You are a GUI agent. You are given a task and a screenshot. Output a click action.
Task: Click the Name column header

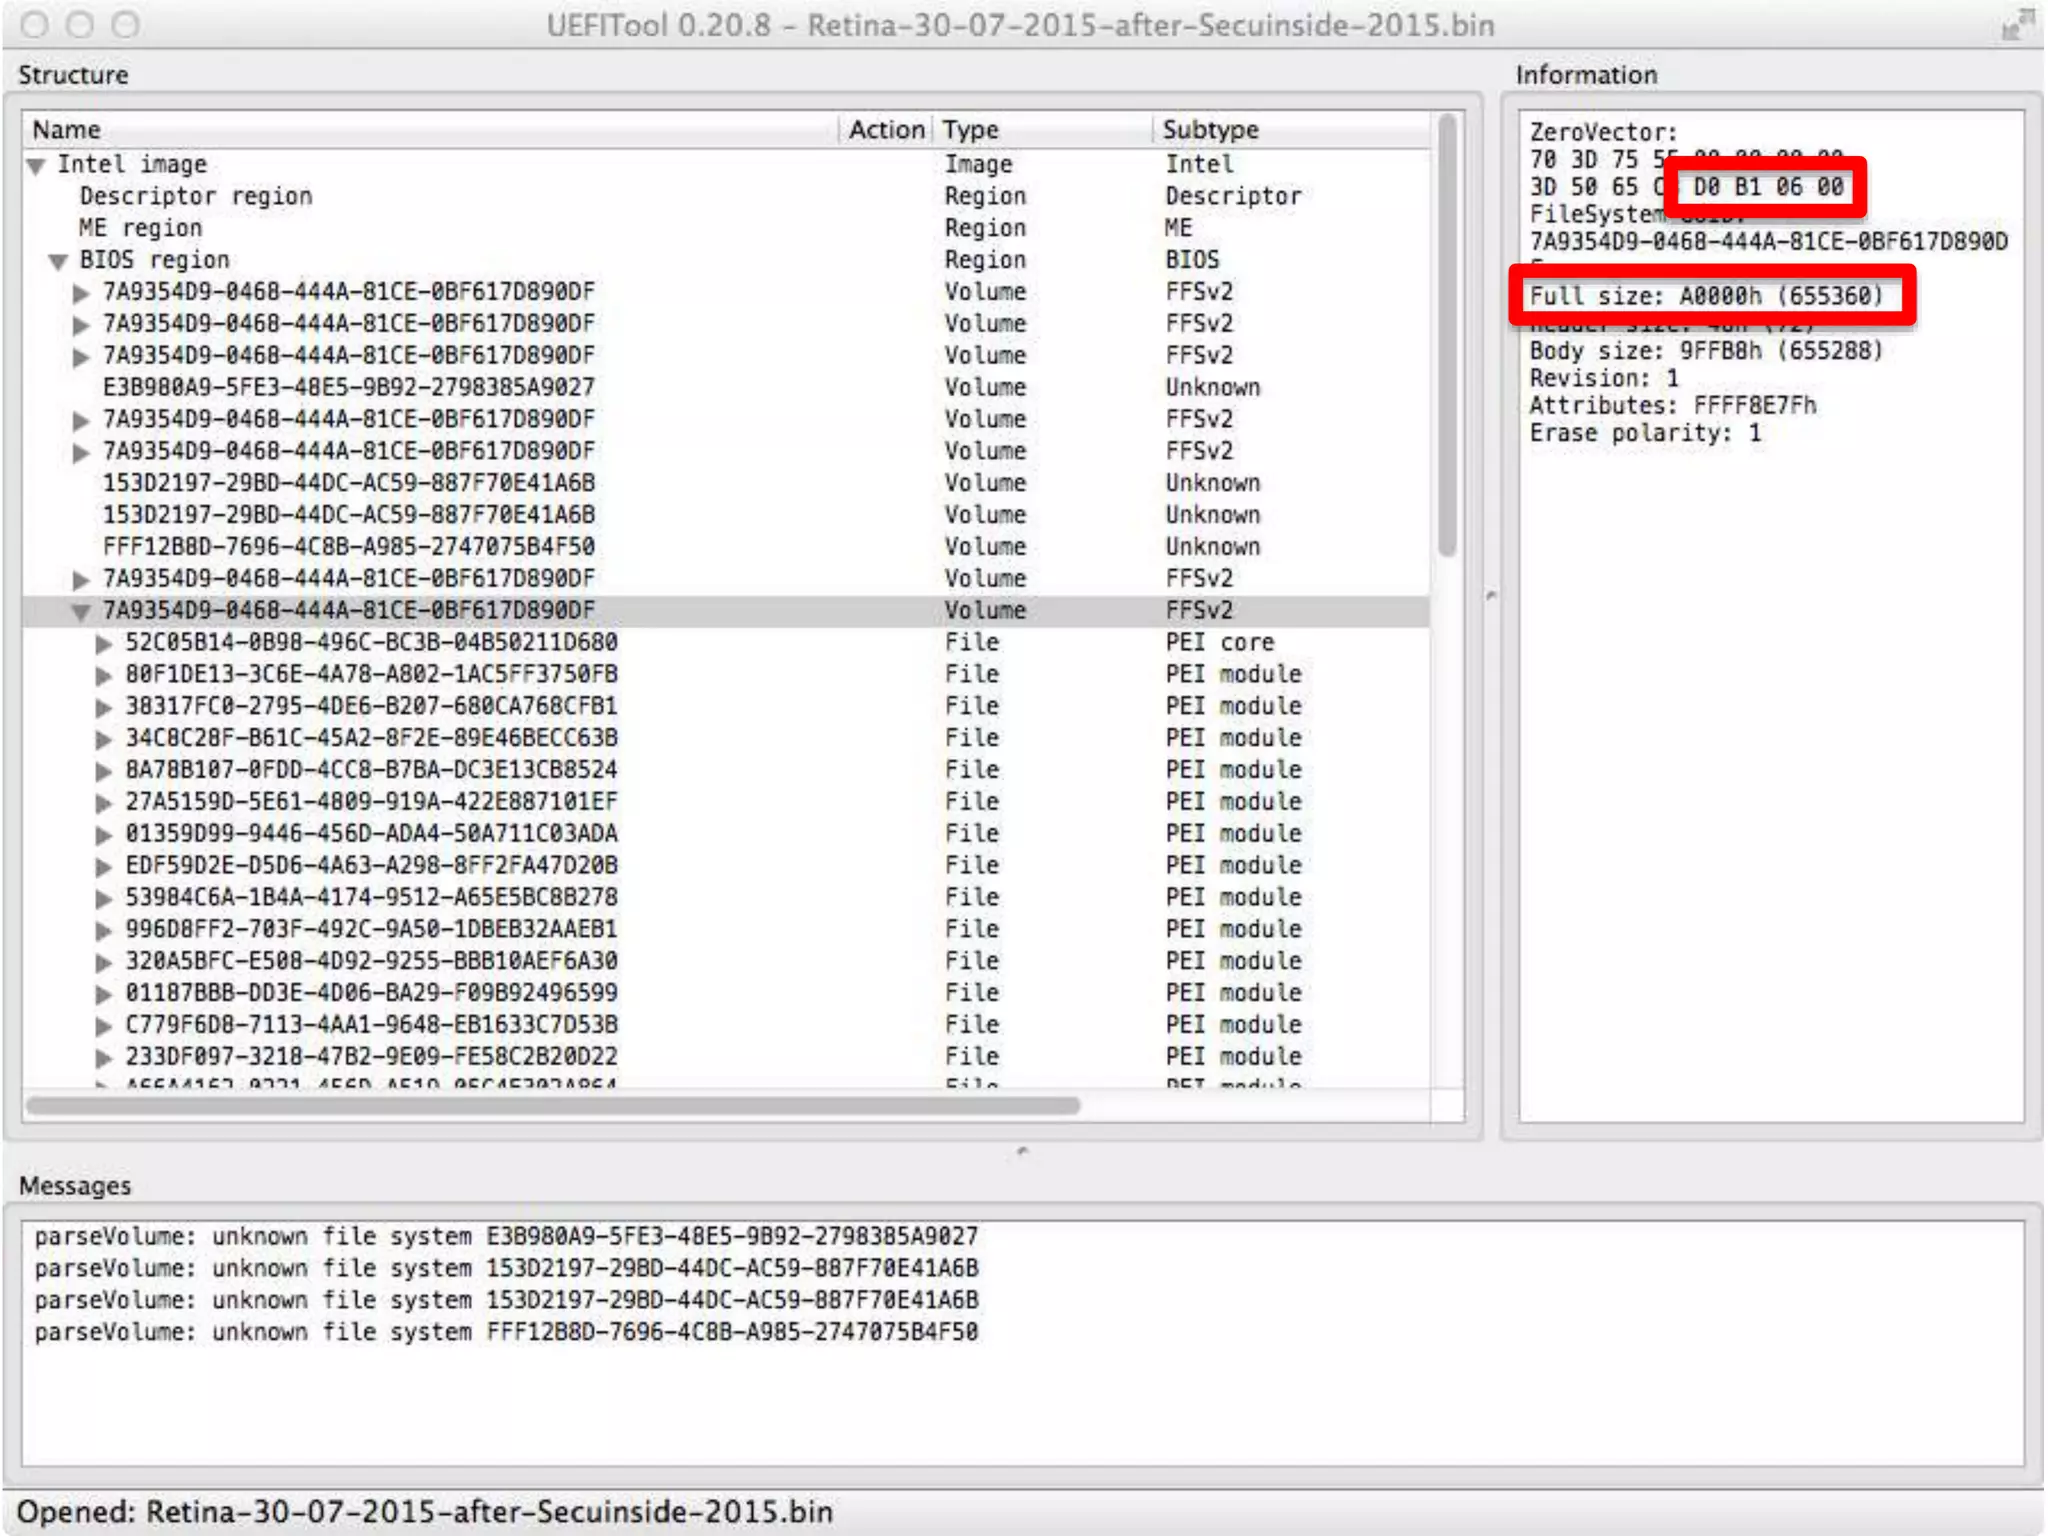[67, 130]
